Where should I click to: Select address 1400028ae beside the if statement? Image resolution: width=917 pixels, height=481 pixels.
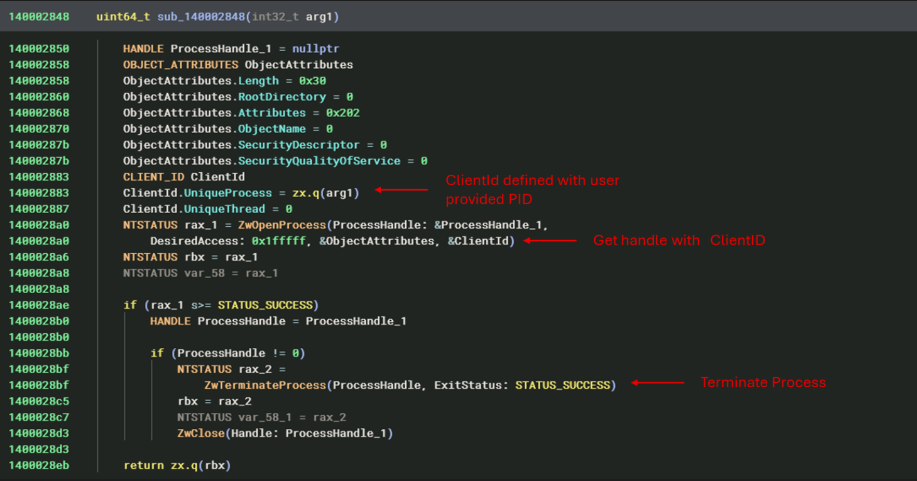[x=41, y=305]
